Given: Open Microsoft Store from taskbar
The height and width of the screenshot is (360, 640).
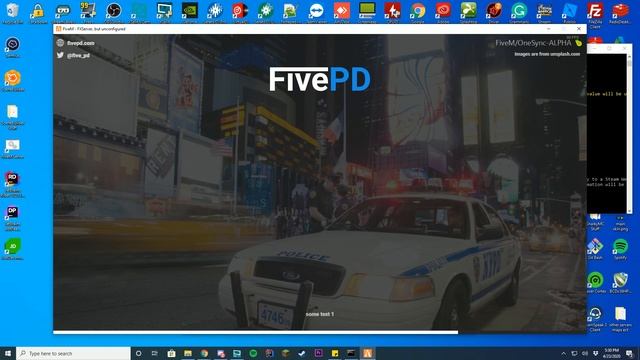Looking at the screenshot, I should coord(171,353).
